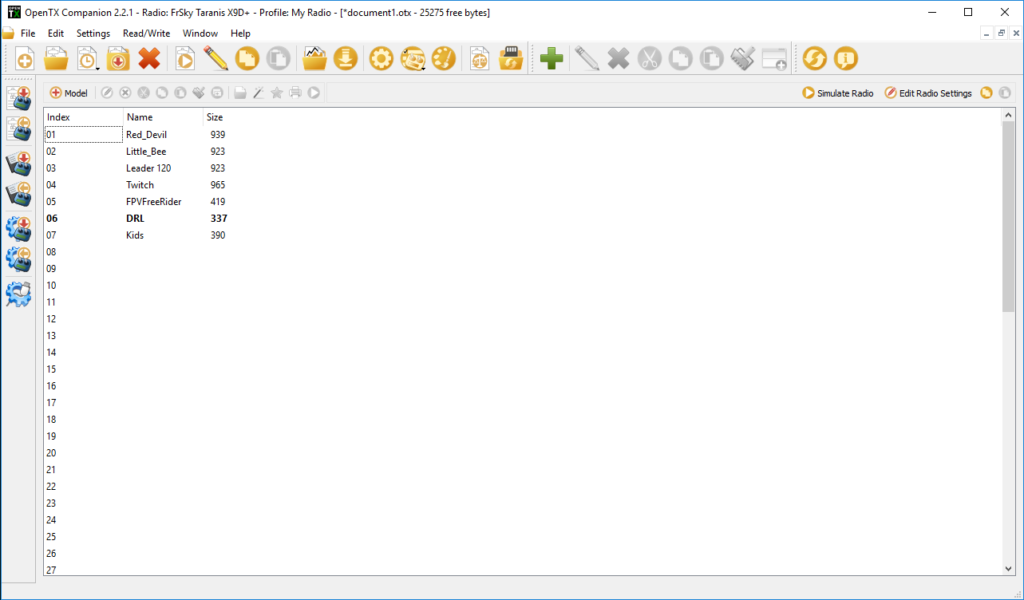Open the Settings menu
1024x600 pixels.
click(93, 33)
